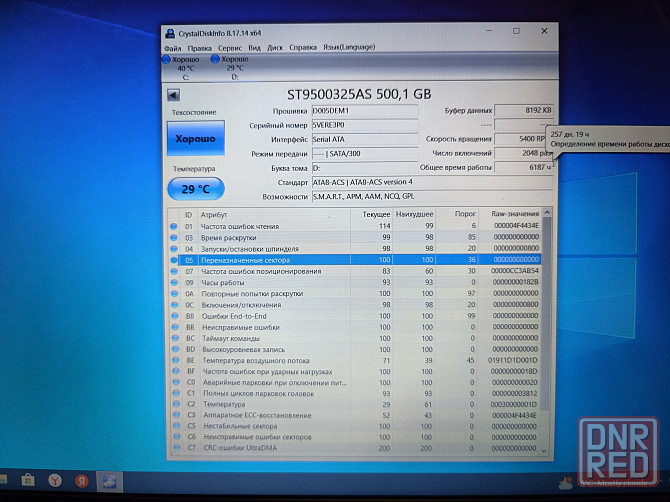Select row 05 Переназначенные сектора

[x=355, y=260]
